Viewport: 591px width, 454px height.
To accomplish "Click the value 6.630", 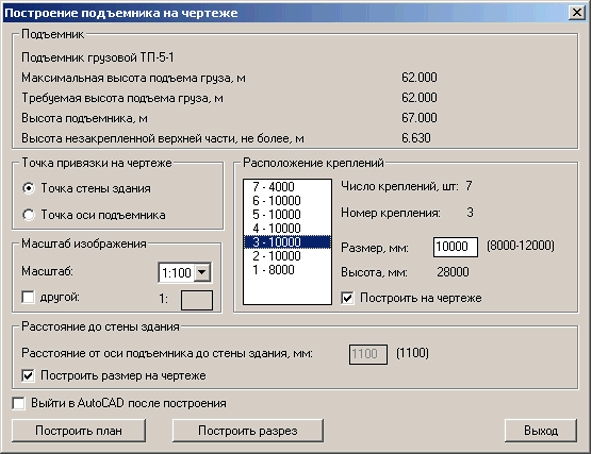I will pyautogui.click(x=416, y=138).
